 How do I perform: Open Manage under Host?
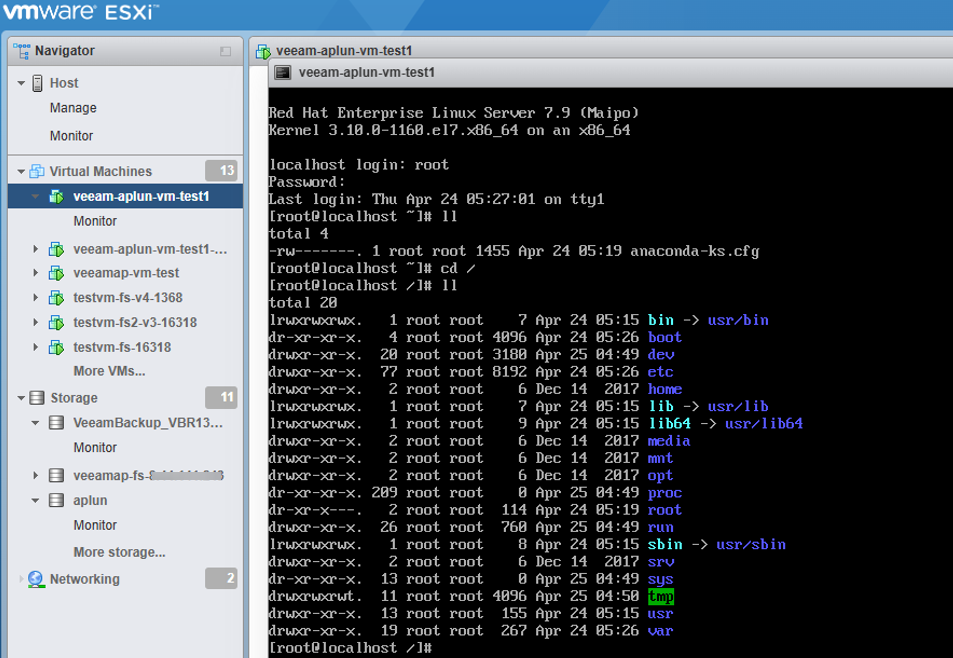pos(73,108)
